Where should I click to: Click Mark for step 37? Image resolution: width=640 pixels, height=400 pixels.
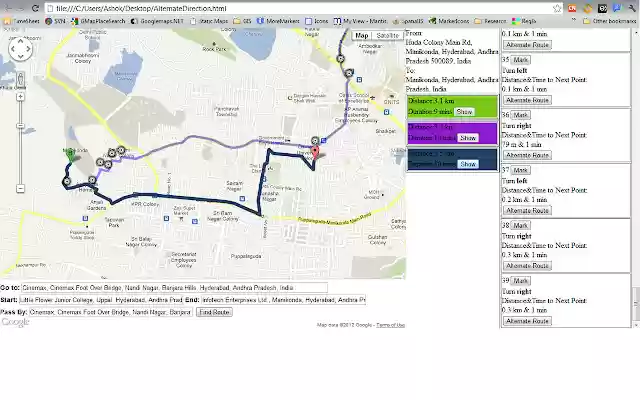point(520,170)
